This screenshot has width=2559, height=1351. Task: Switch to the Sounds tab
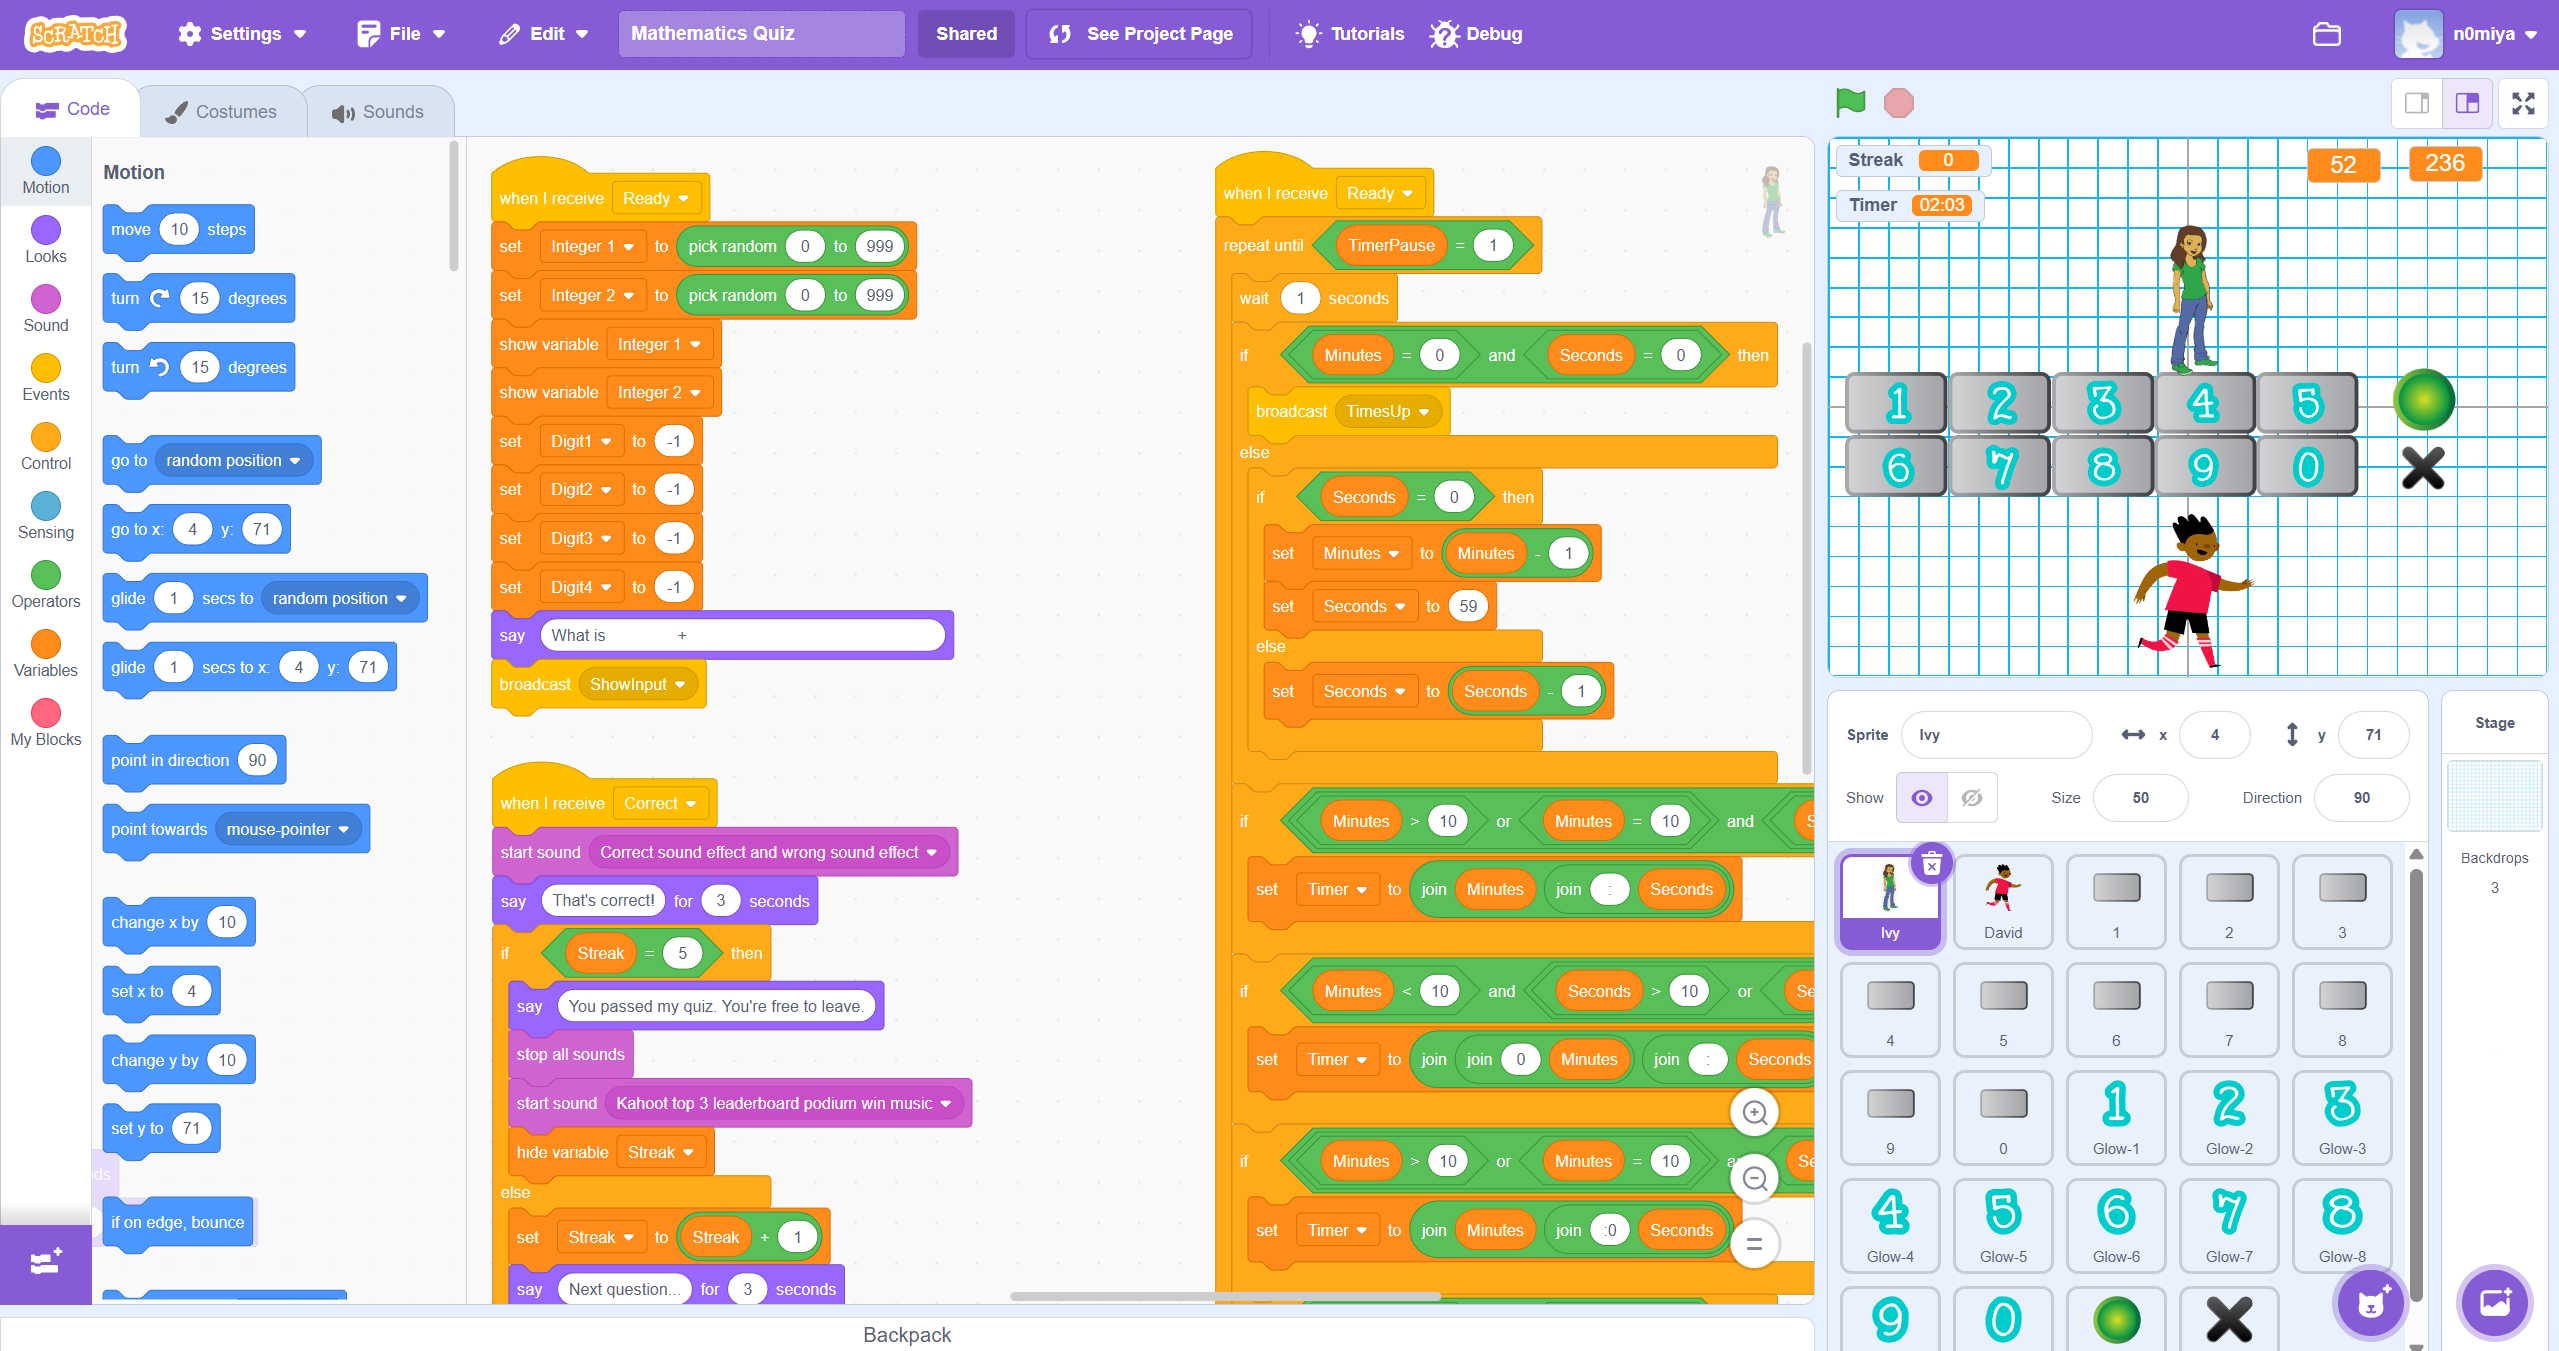point(379,112)
